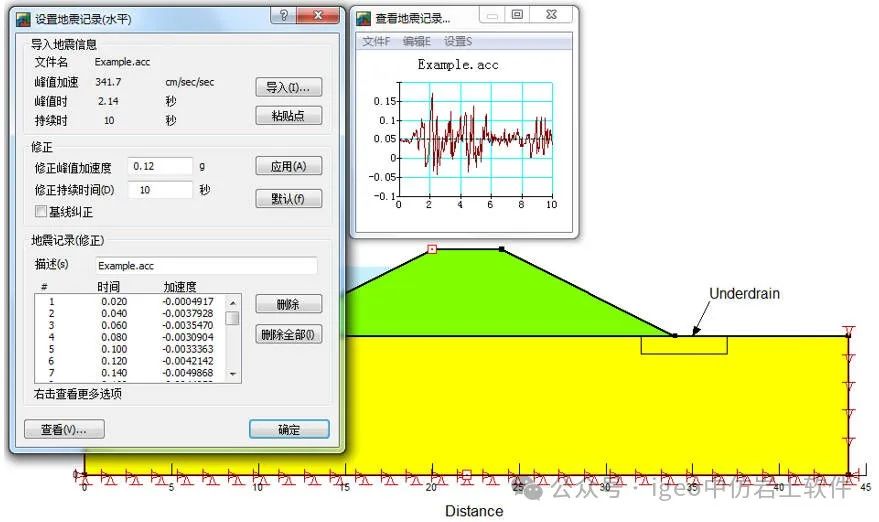This screenshot has width=879, height=522.
Task: Click the 粘贴点 paste points button
Action: [x=289, y=116]
